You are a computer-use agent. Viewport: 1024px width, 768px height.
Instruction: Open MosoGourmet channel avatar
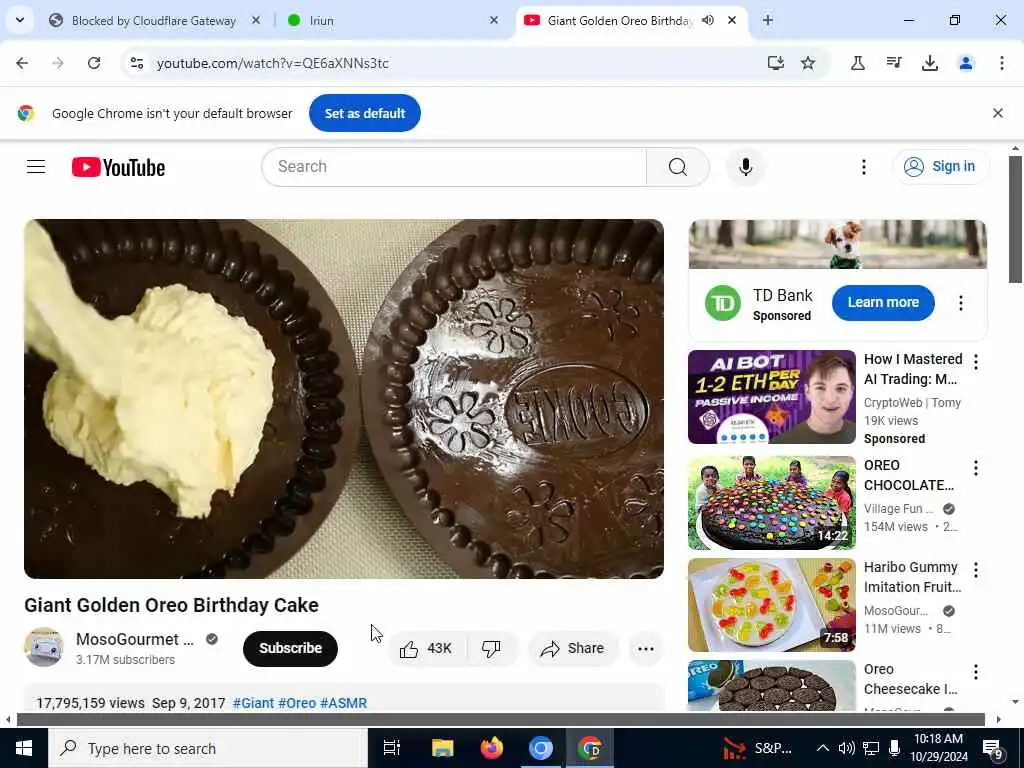tap(44, 648)
